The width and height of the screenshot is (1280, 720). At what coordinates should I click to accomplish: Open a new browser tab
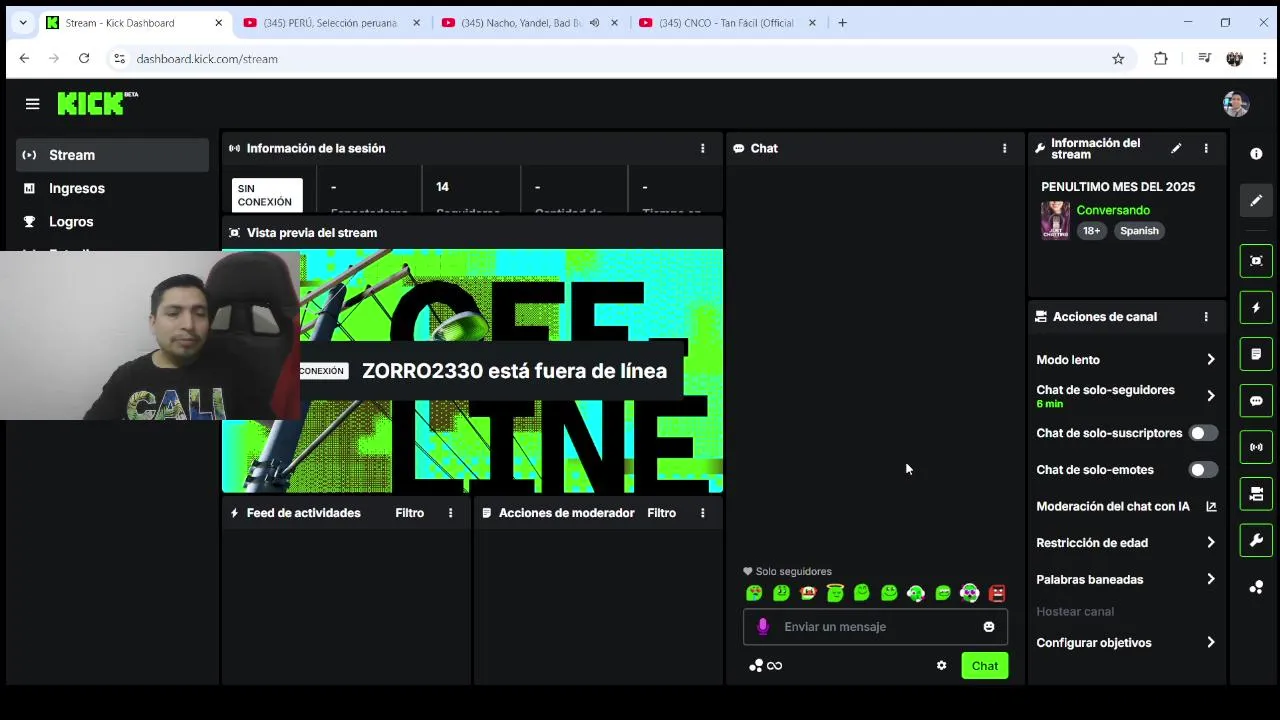(x=842, y=23)
